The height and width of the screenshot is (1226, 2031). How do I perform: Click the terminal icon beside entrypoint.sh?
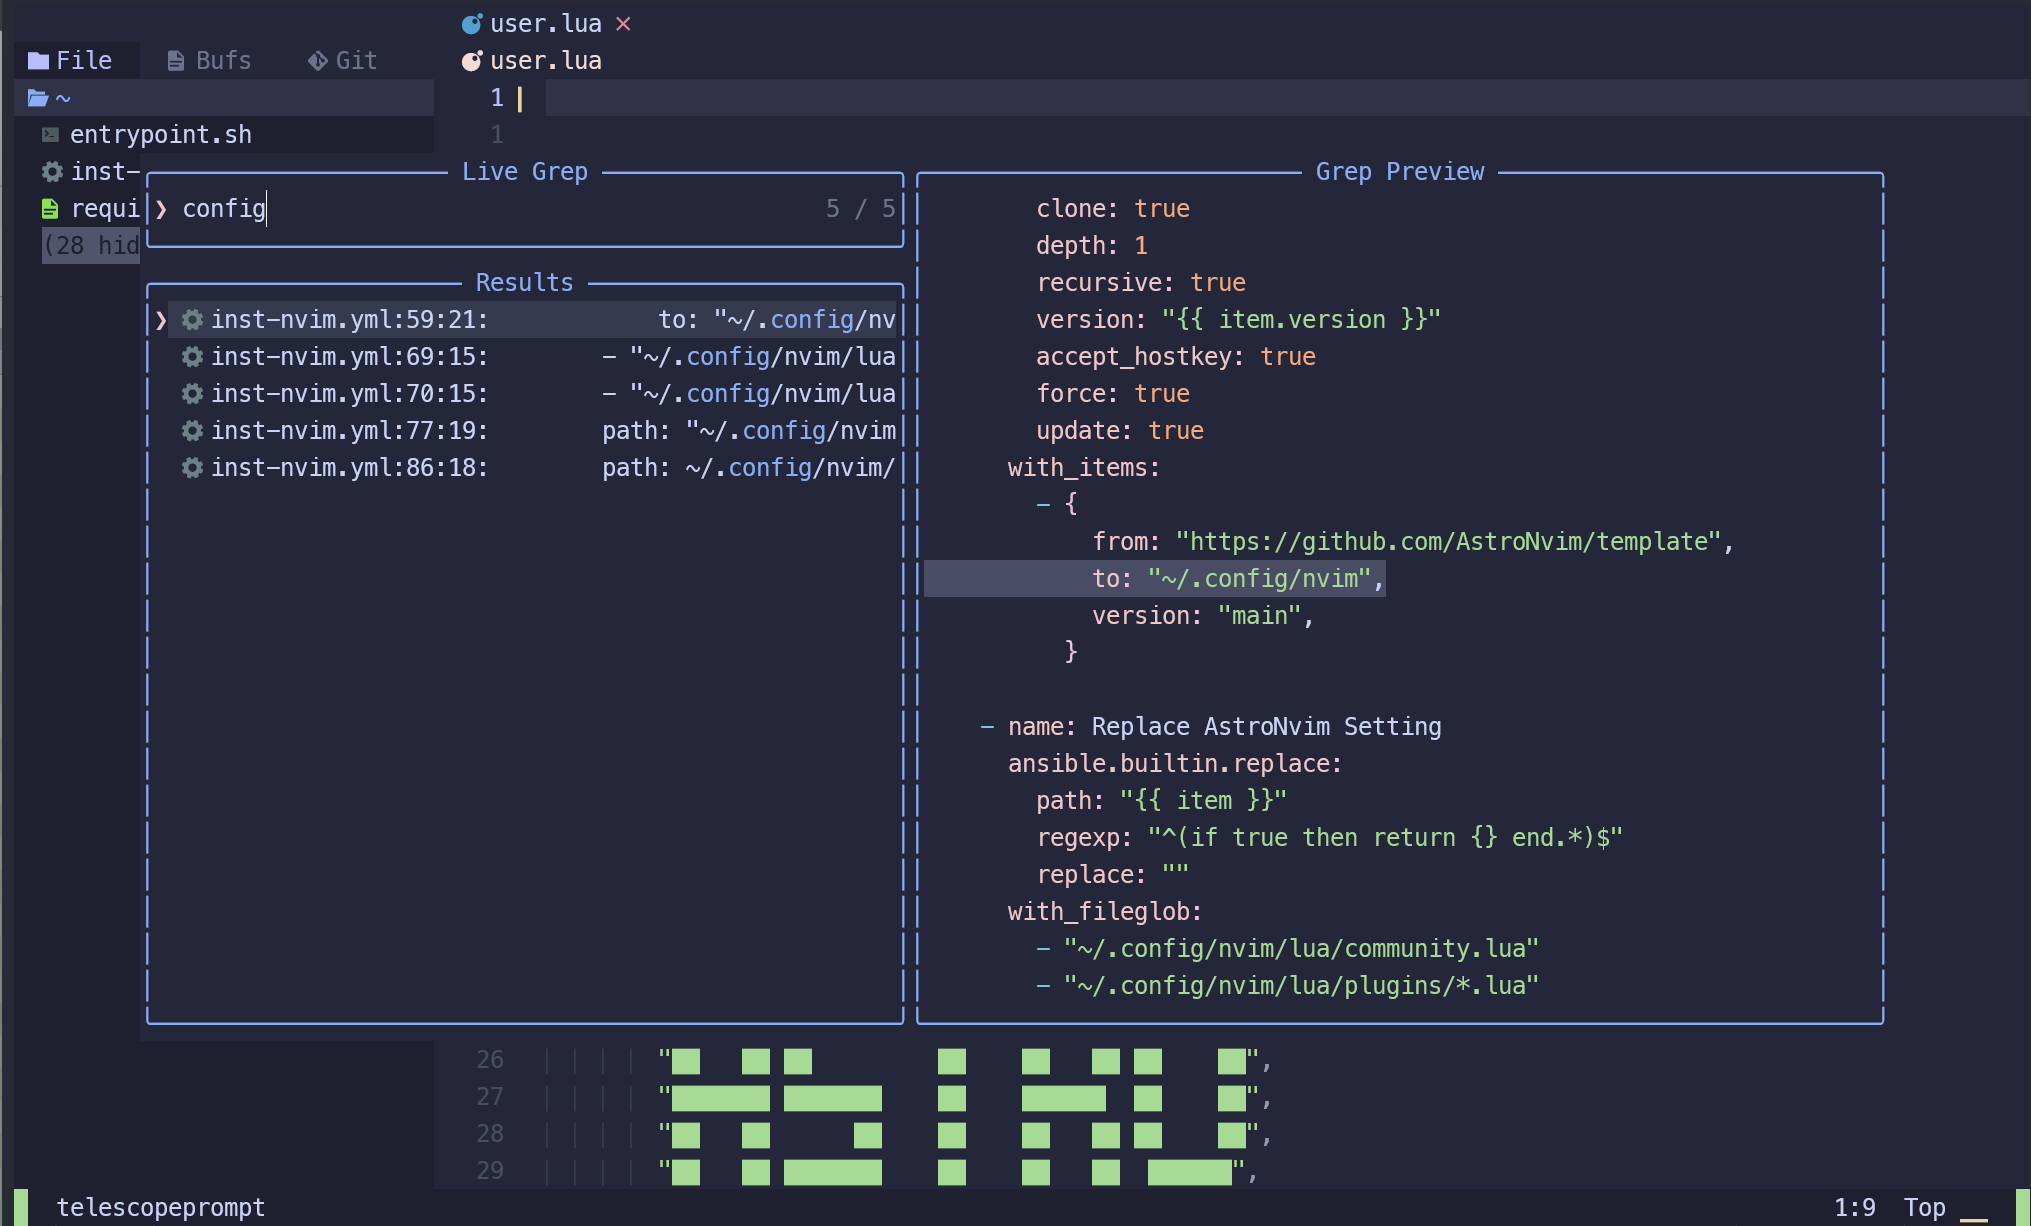click(49, 133)
